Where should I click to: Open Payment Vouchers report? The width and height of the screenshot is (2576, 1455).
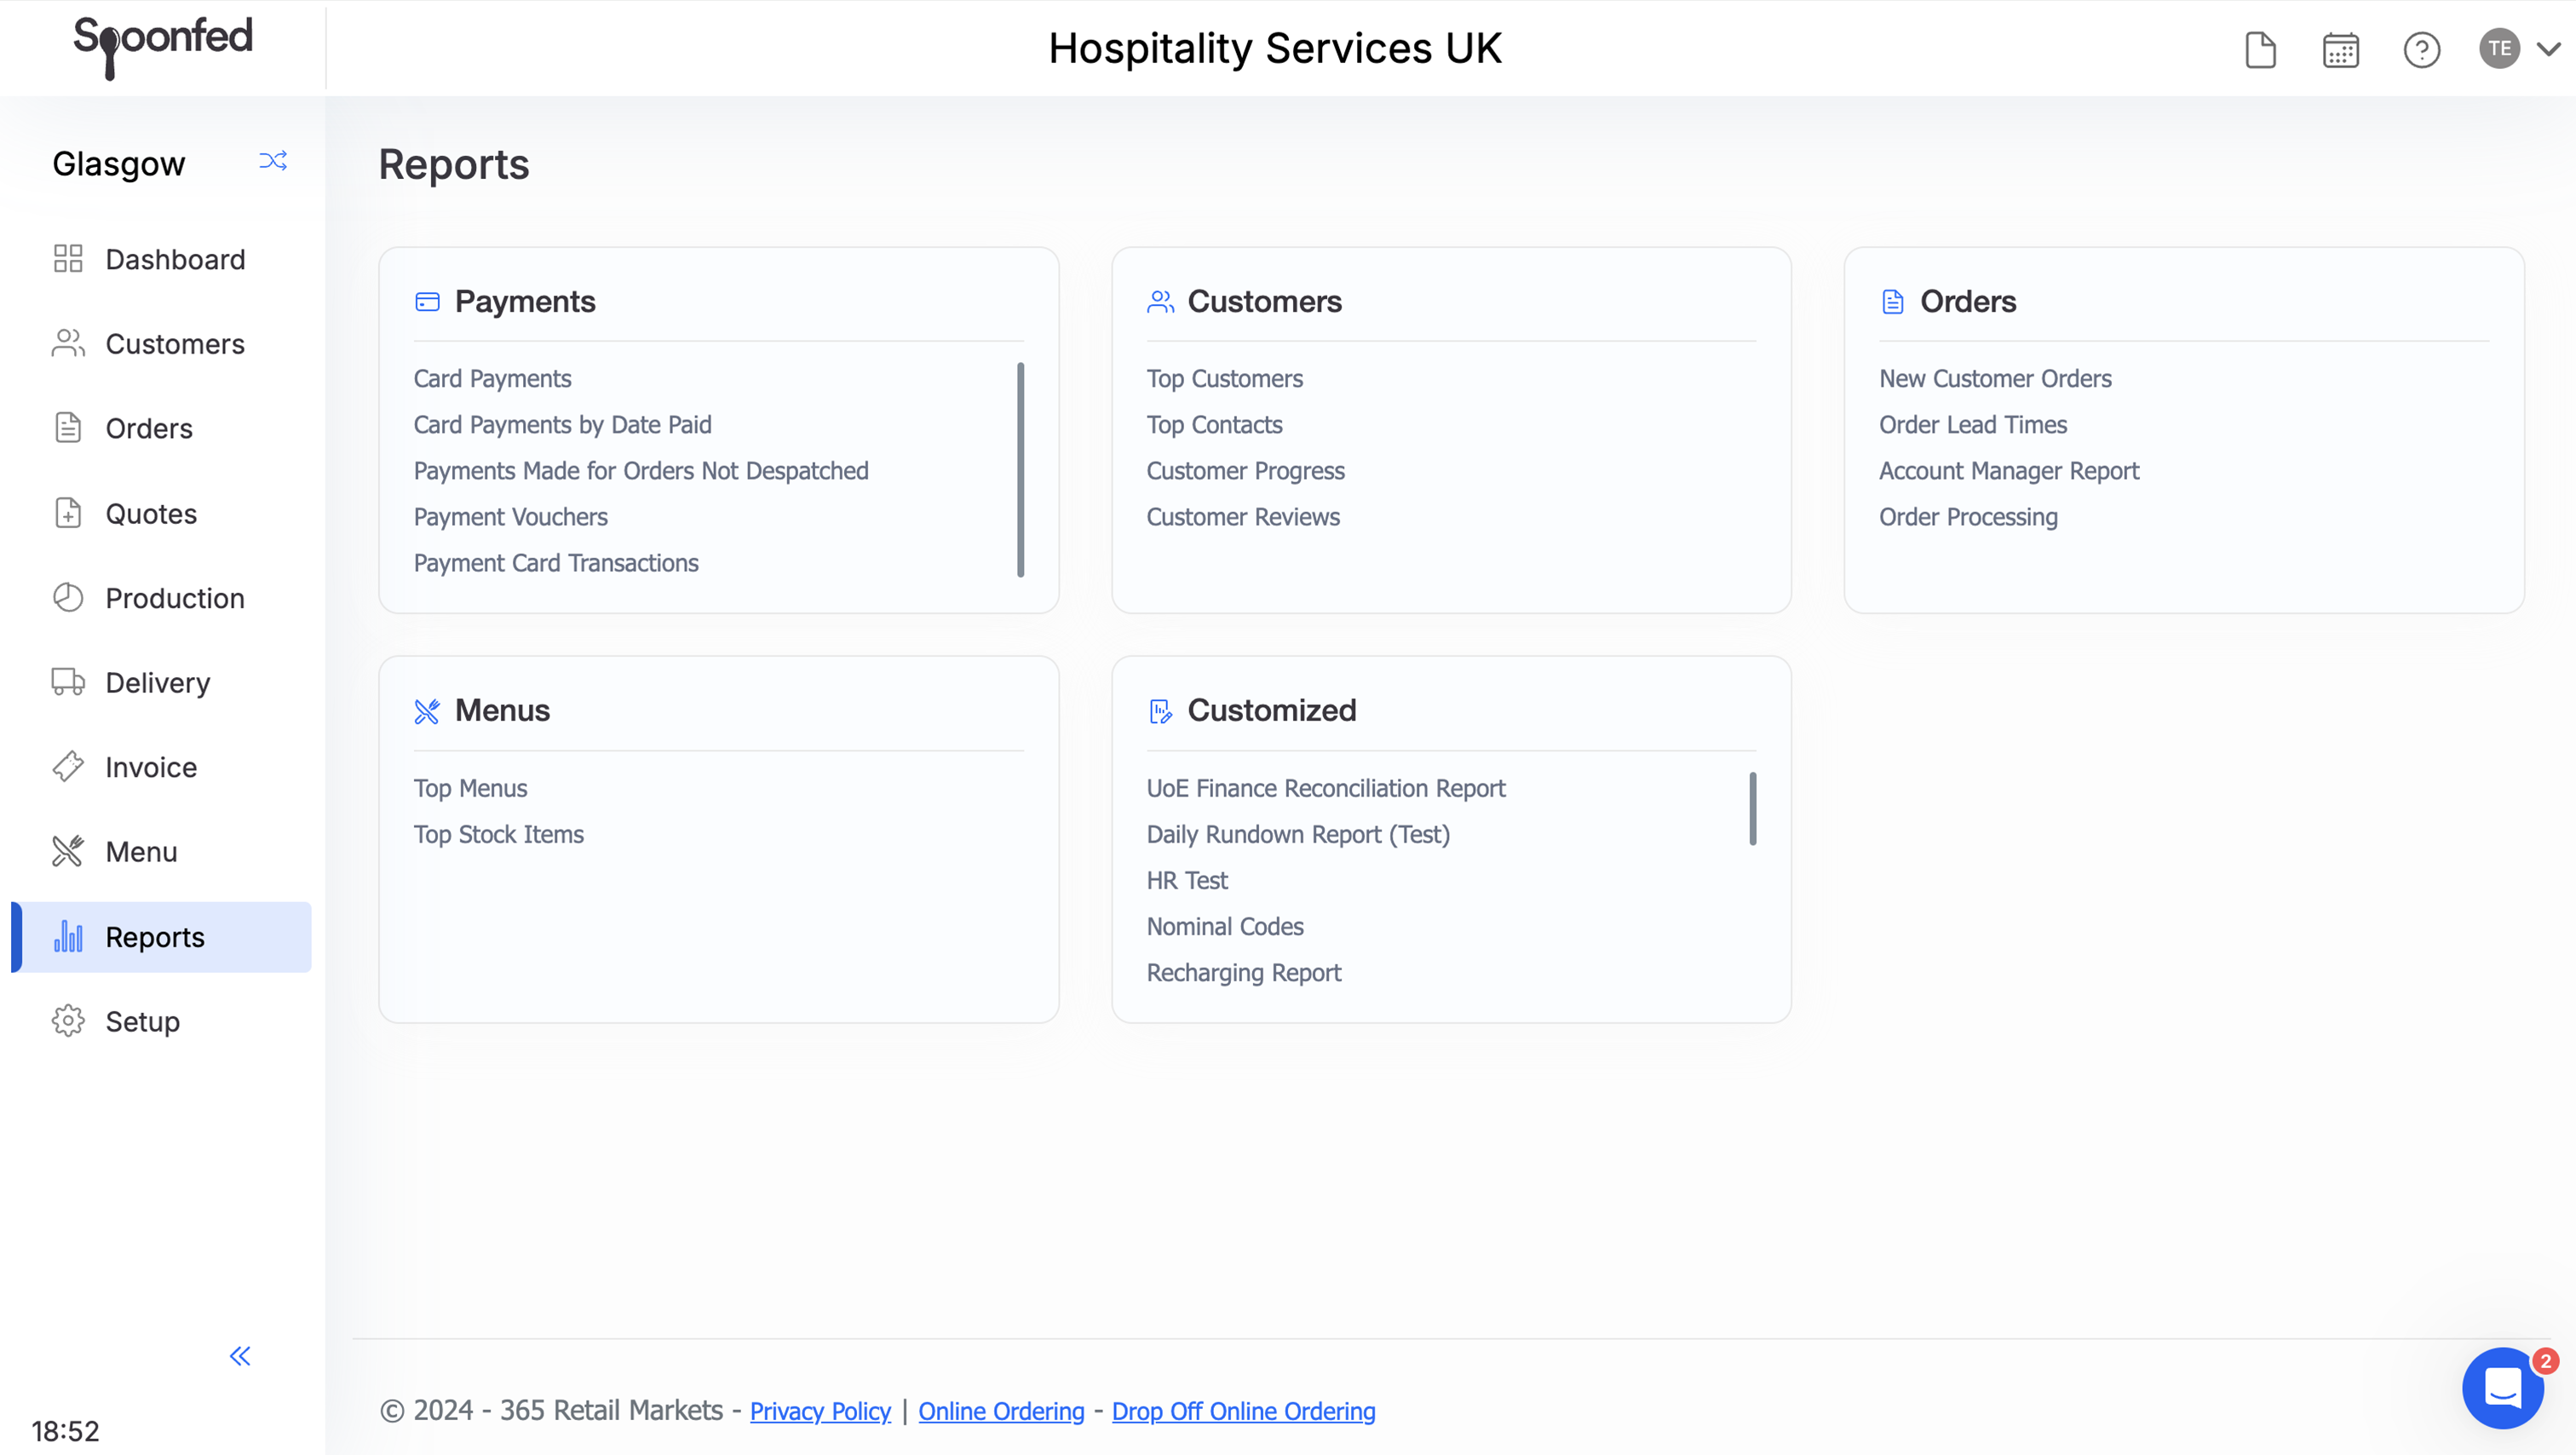pos(510,516)
